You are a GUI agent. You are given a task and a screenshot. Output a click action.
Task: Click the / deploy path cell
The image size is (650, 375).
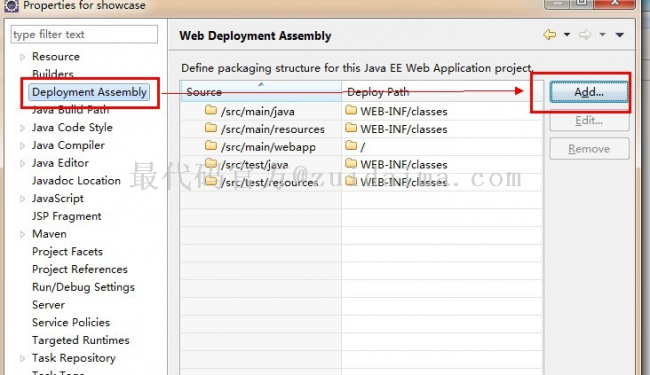pyautogui.click(x=442, y=147)
